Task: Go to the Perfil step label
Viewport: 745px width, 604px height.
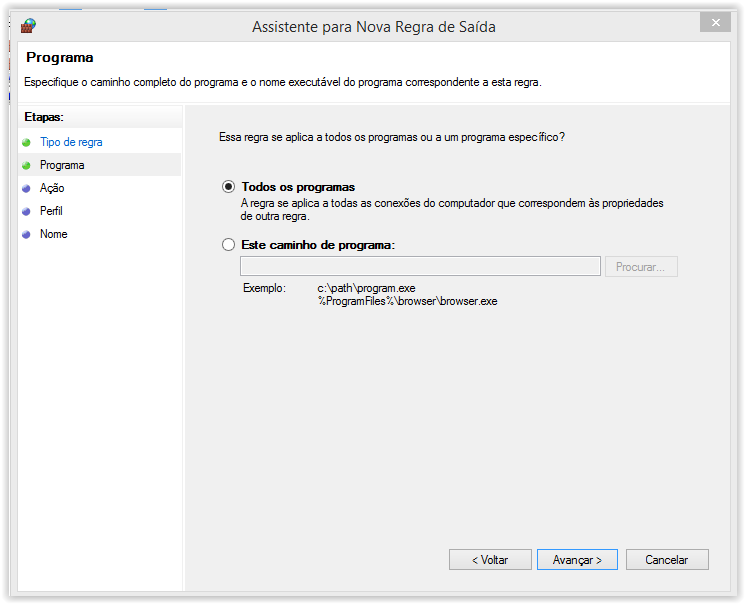Action: 51,211
